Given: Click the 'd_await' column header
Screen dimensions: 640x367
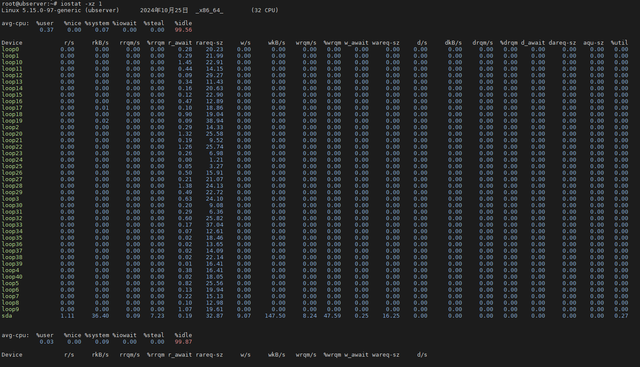Looking at the screenshot, I should coord(533,43).
